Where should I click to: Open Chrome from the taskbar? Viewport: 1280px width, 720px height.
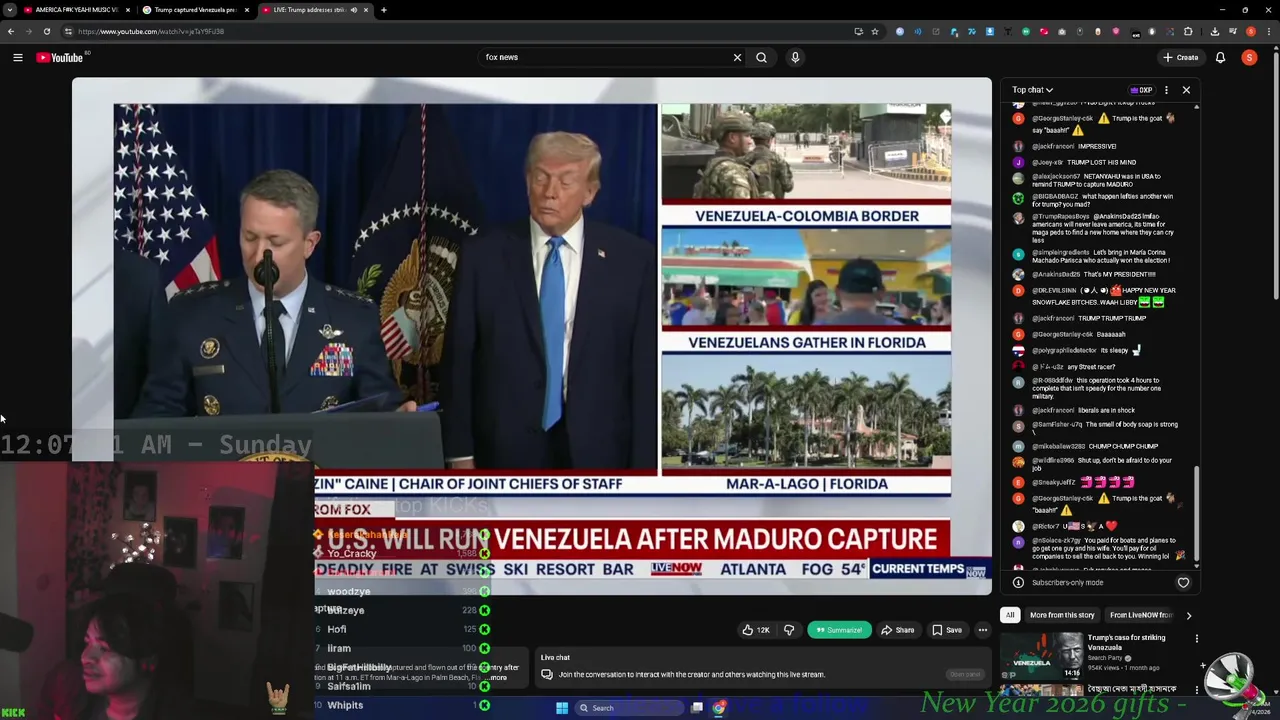click(x=719, y=708)
